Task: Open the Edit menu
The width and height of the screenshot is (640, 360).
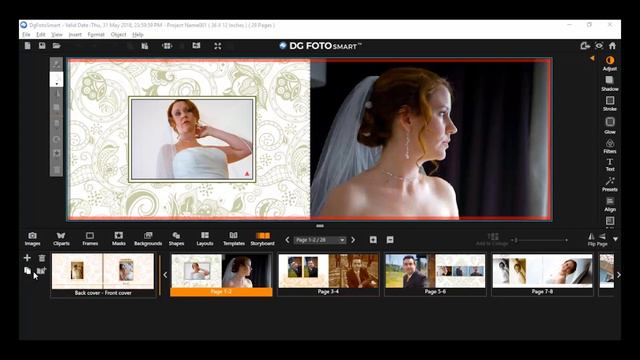Action: point(41,35)
